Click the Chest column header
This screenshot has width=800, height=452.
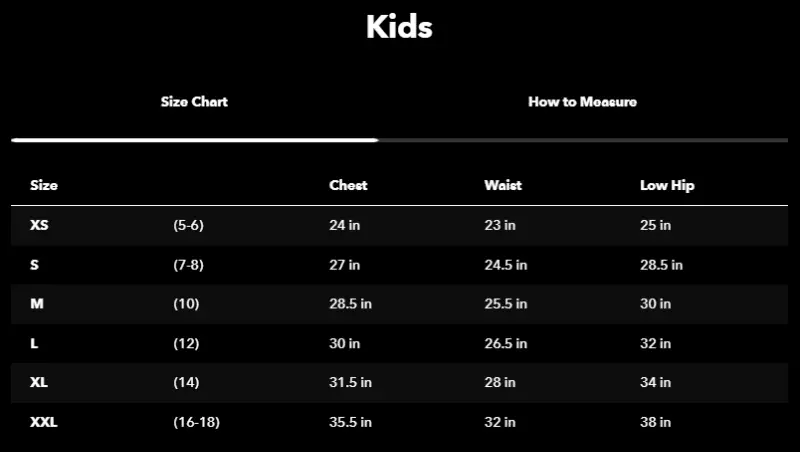click(348, 185)
